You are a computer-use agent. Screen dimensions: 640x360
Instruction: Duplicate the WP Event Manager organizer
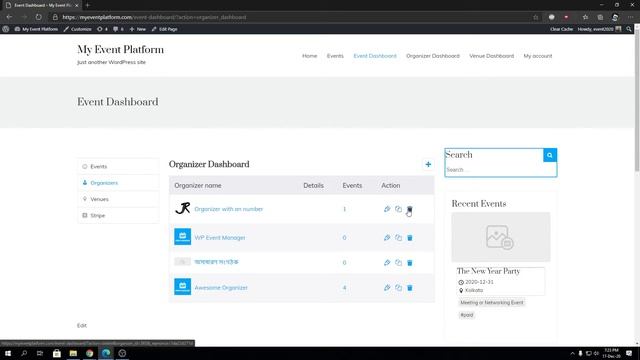coord(398,238)
